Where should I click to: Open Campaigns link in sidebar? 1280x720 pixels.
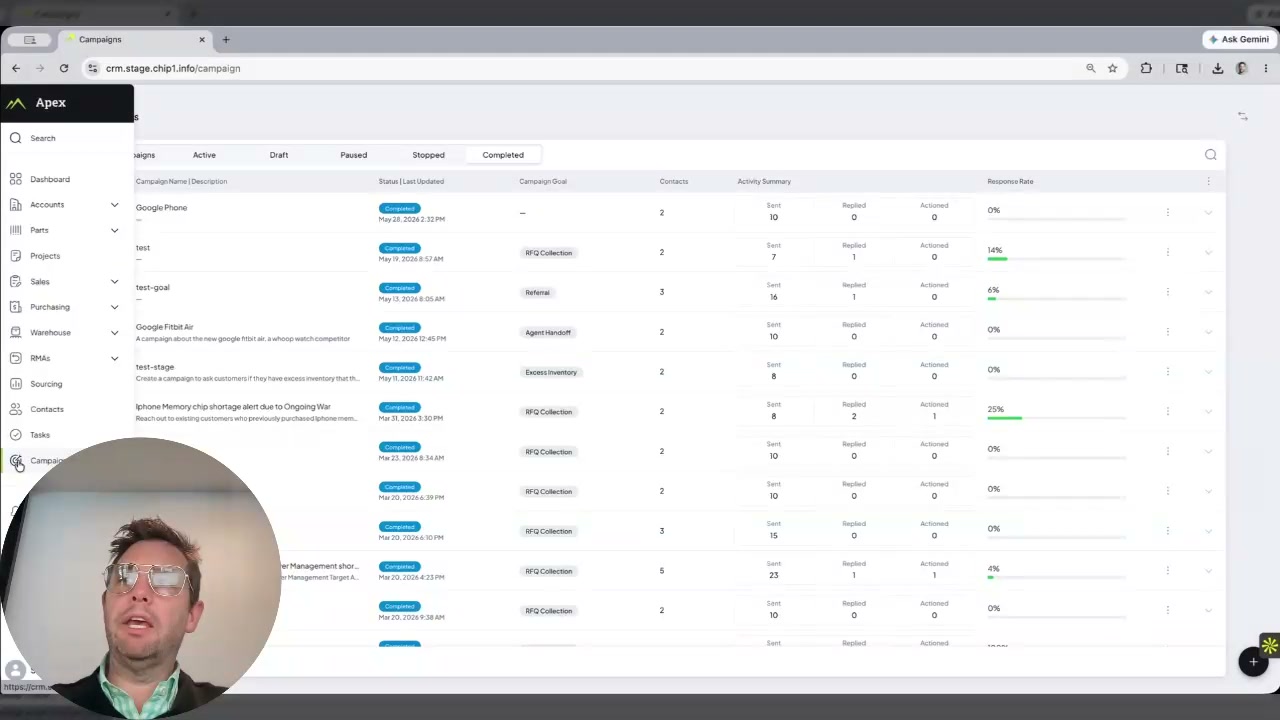(x=46, y=461)
